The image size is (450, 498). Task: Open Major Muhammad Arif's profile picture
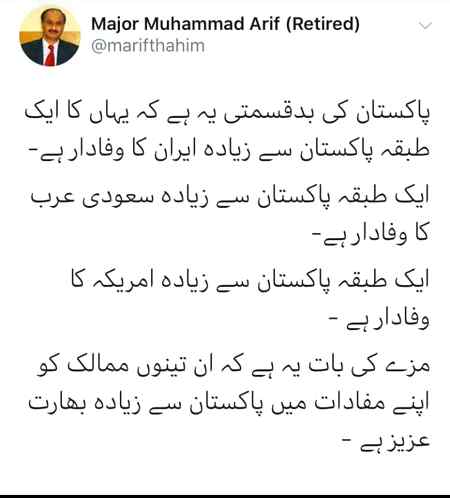[50, 36]
